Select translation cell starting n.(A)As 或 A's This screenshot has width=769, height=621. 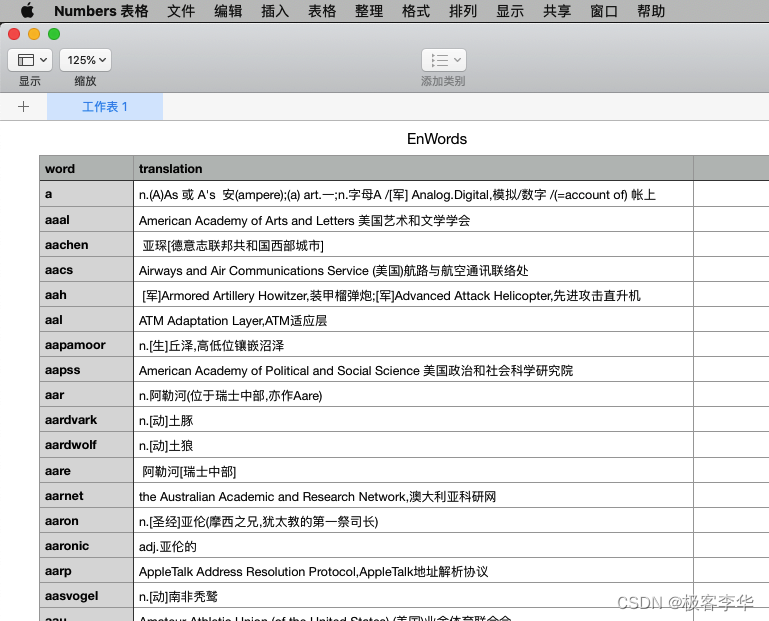(413, 194)
